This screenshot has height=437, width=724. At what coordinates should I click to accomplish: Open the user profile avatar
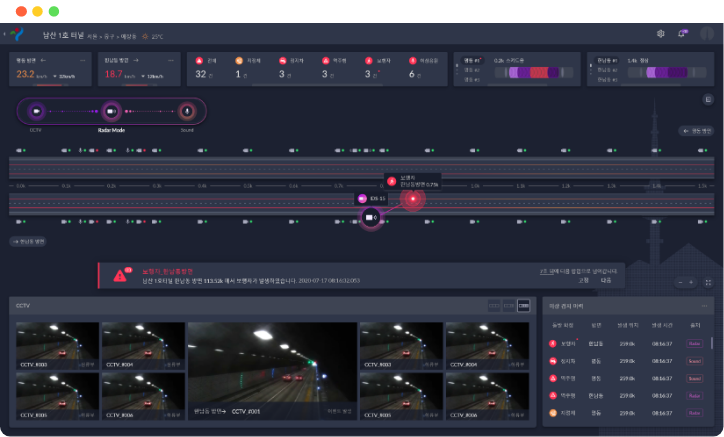coord(707,33)
